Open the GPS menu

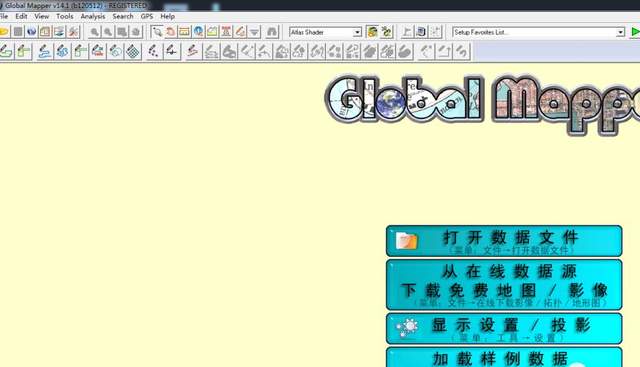(x=147, y=16)
